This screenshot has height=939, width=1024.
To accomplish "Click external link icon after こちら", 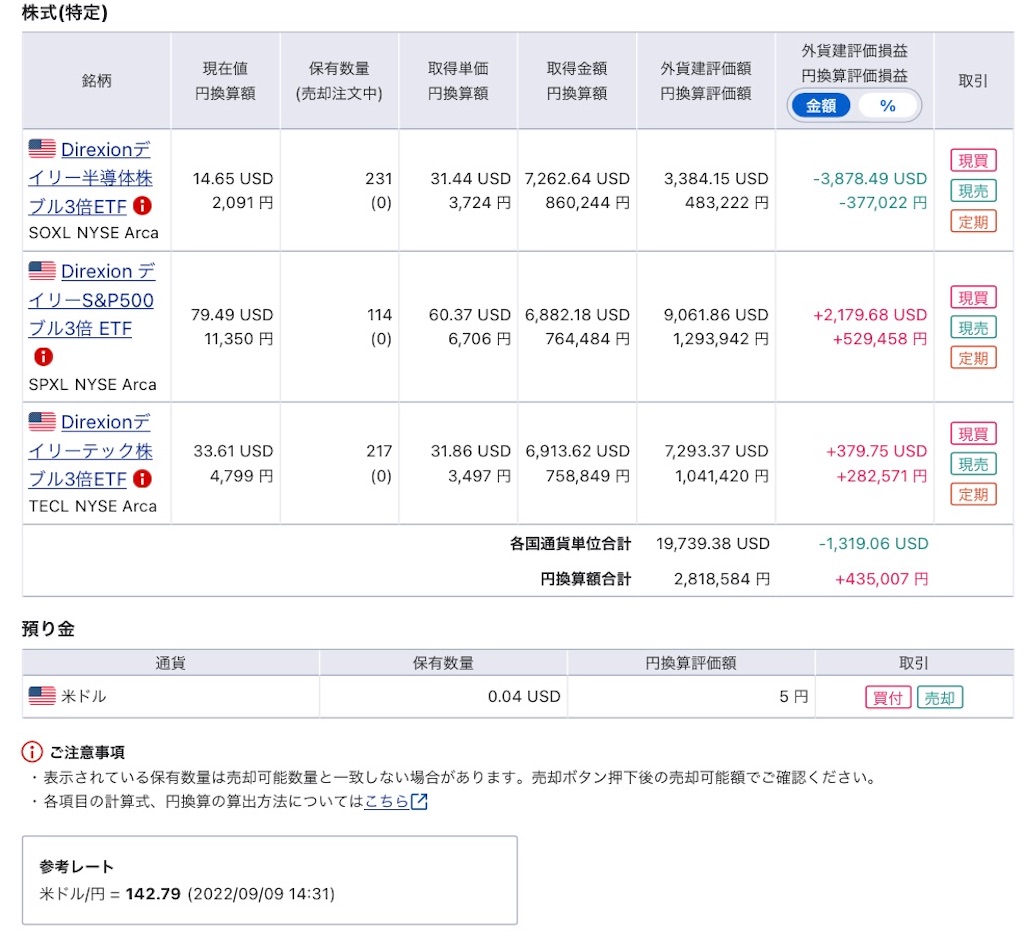I will pos(419,801).
